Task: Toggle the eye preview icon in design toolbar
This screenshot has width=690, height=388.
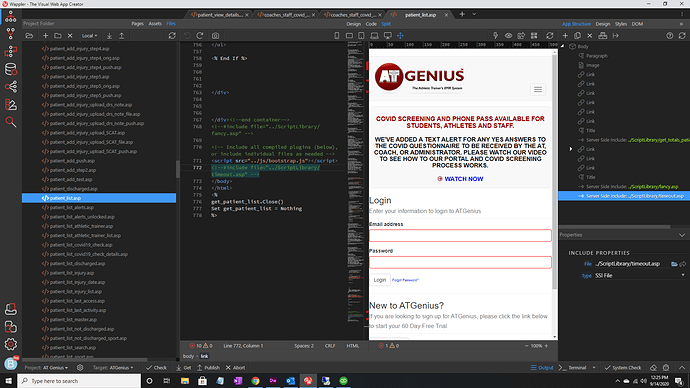Action: pos(508,36)
